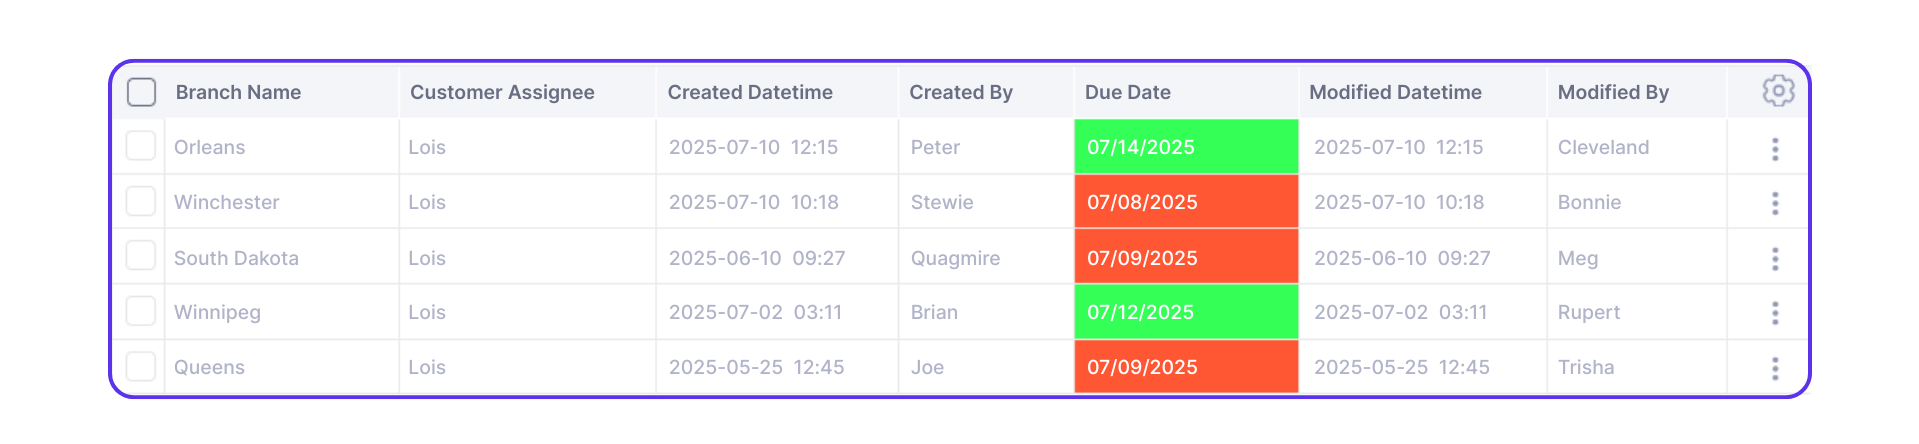Click the green 07/14/2025 due date cell

[1185, 147]
